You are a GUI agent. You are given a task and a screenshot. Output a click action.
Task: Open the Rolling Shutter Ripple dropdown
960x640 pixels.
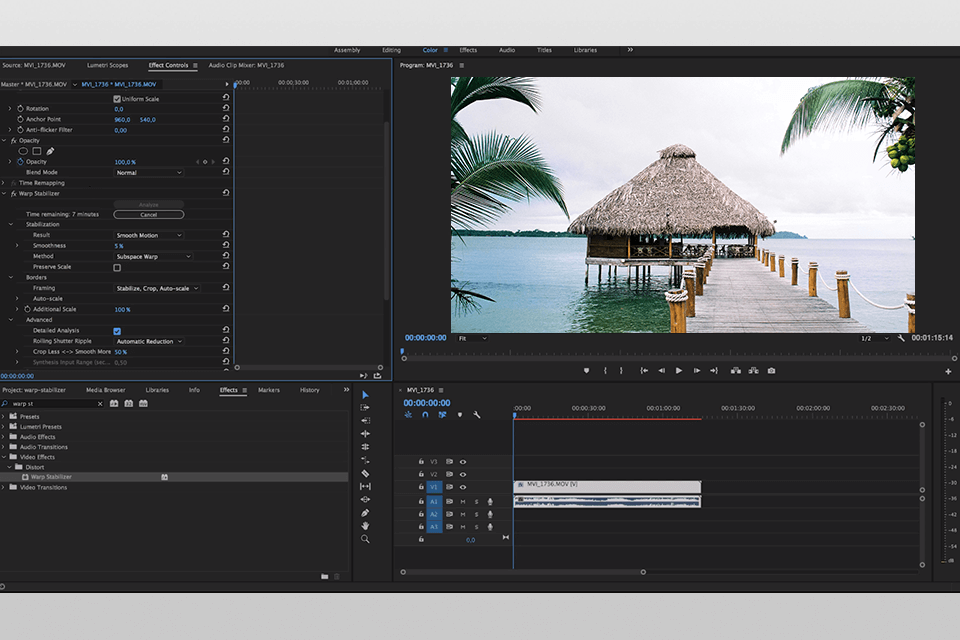(149, 341)
